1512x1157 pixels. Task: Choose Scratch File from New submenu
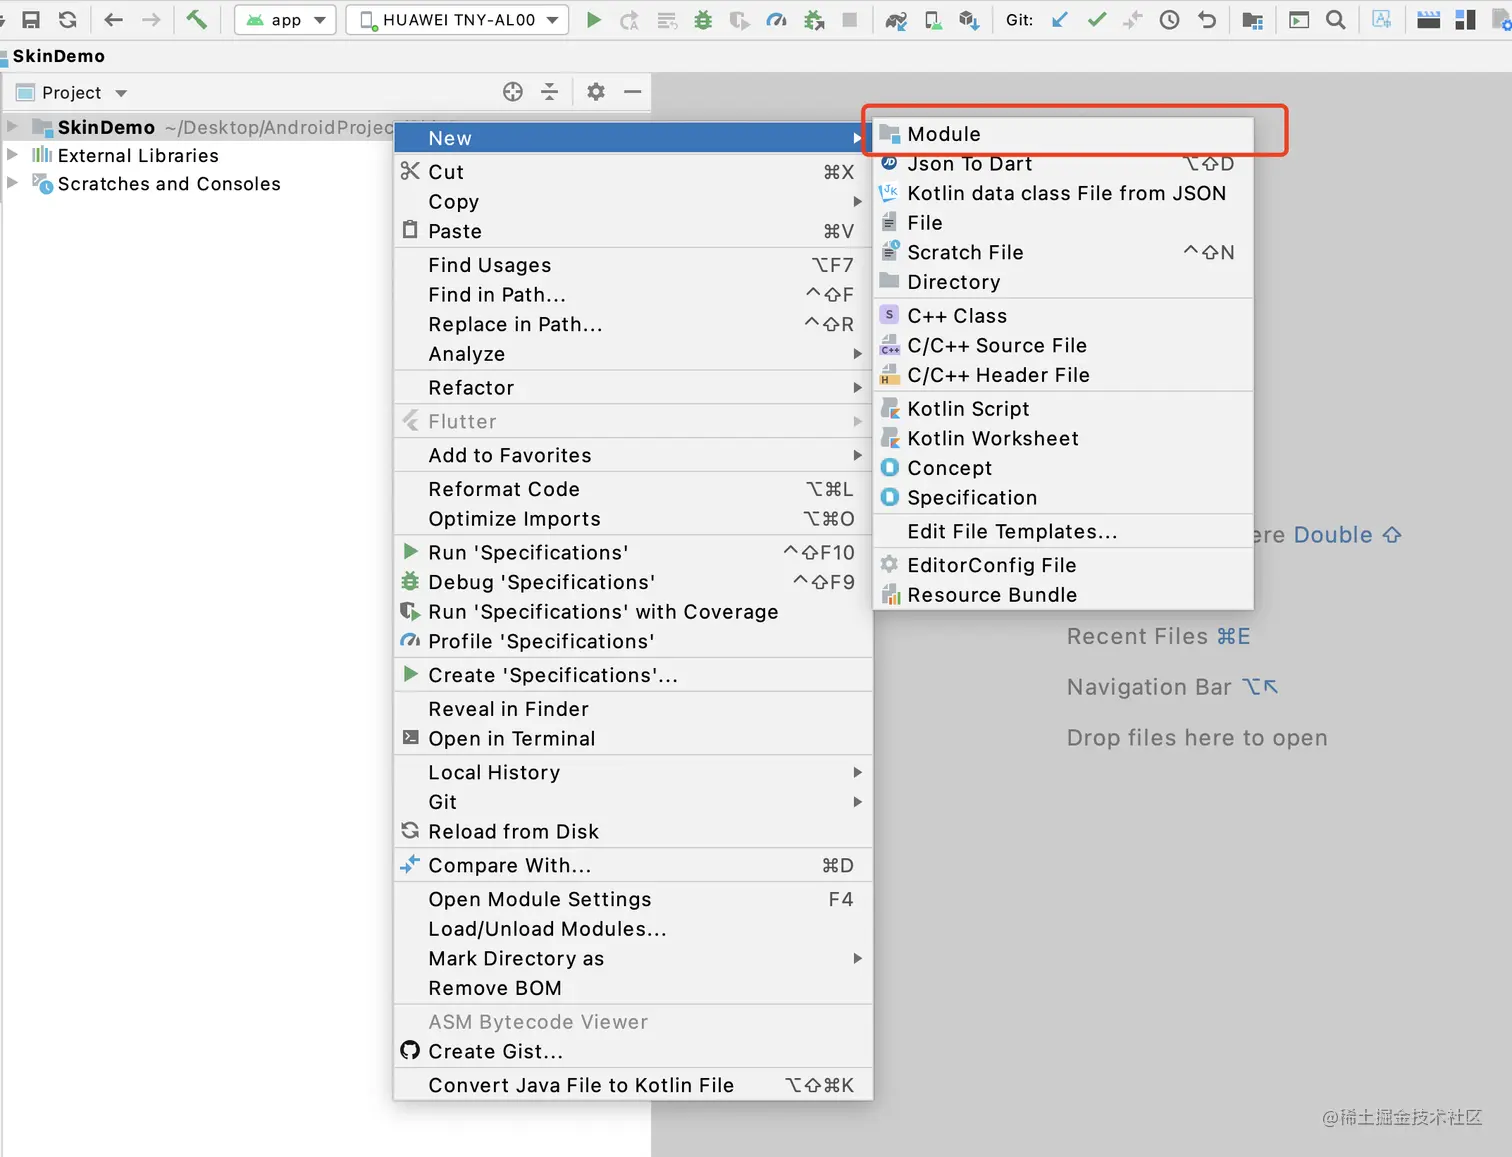(1064, 253)
